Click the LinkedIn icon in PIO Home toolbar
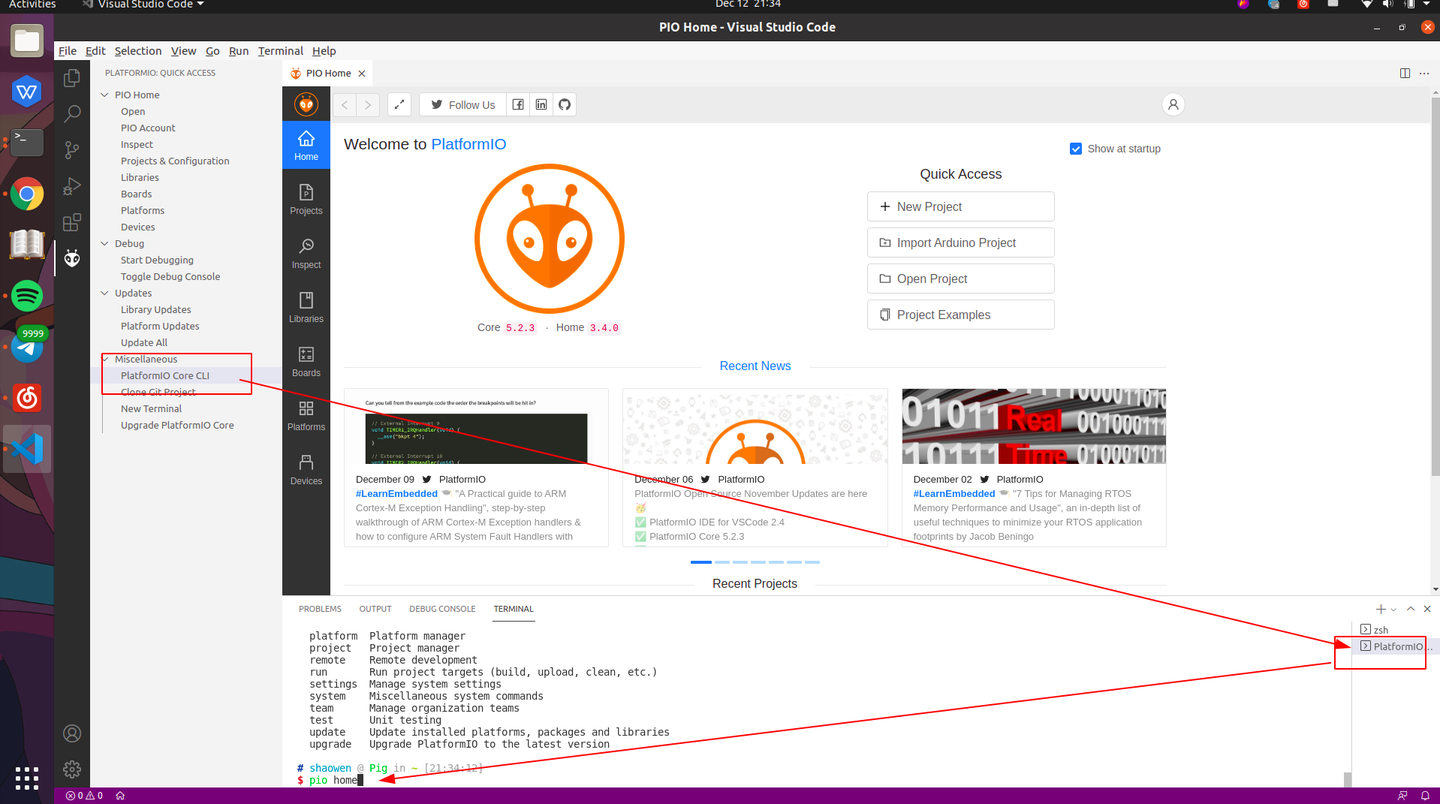The height and width of the screenshot is (804, 1440). click(541, 105)
